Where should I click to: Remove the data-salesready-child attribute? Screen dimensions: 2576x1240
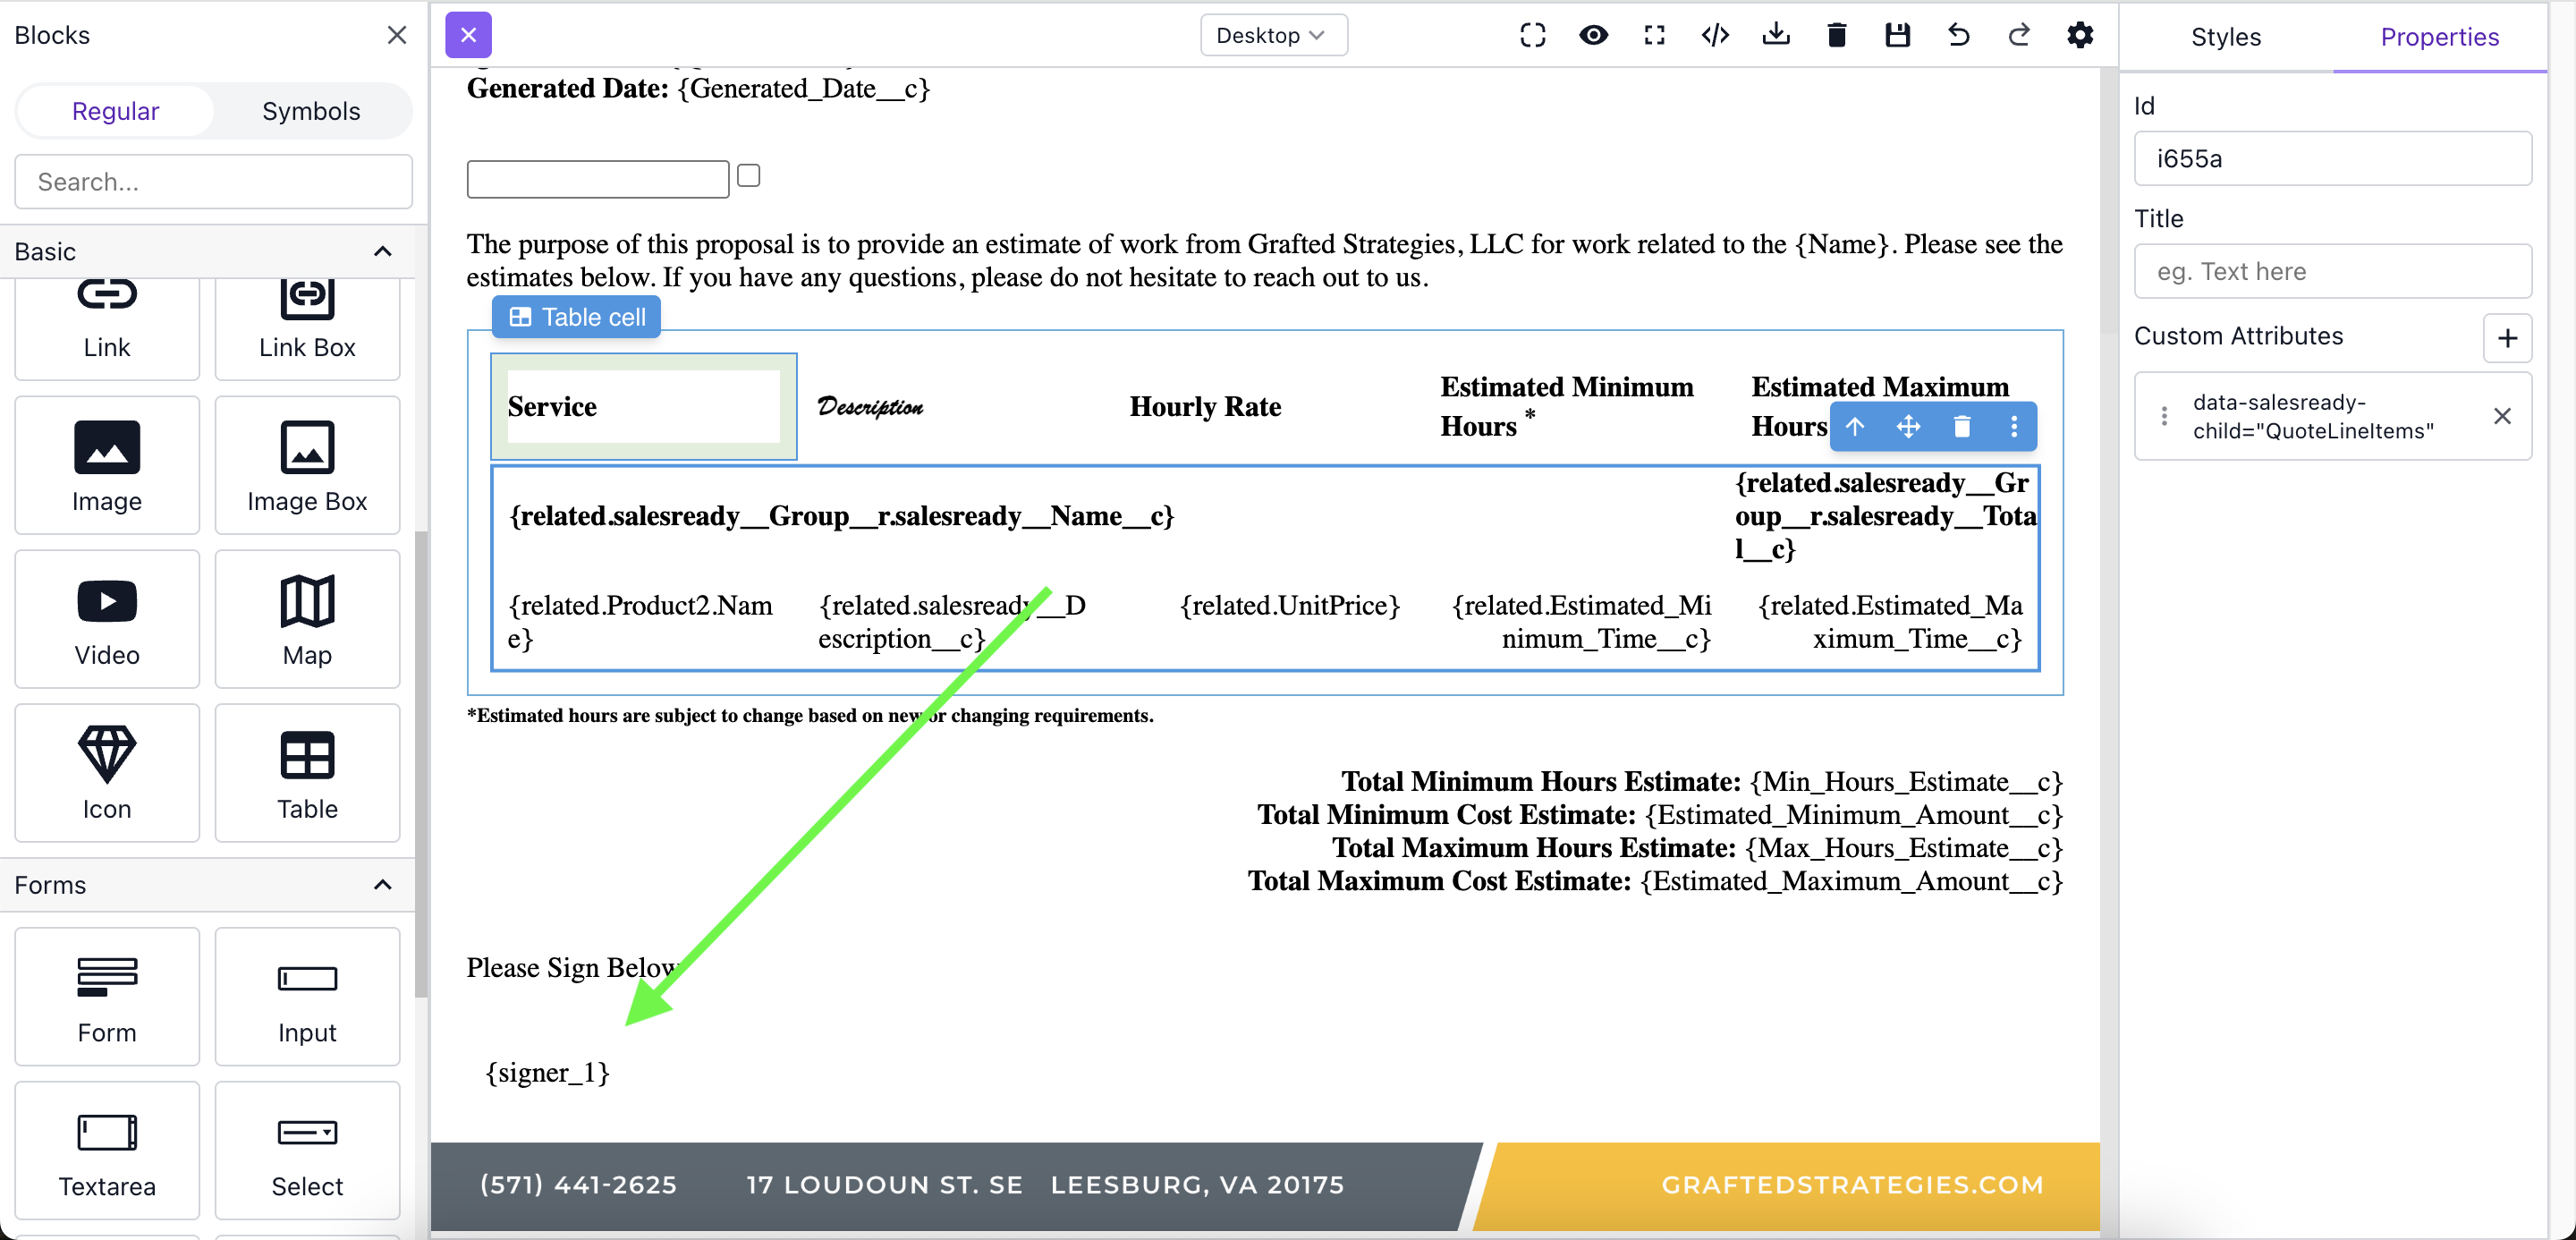point(2502,416)
